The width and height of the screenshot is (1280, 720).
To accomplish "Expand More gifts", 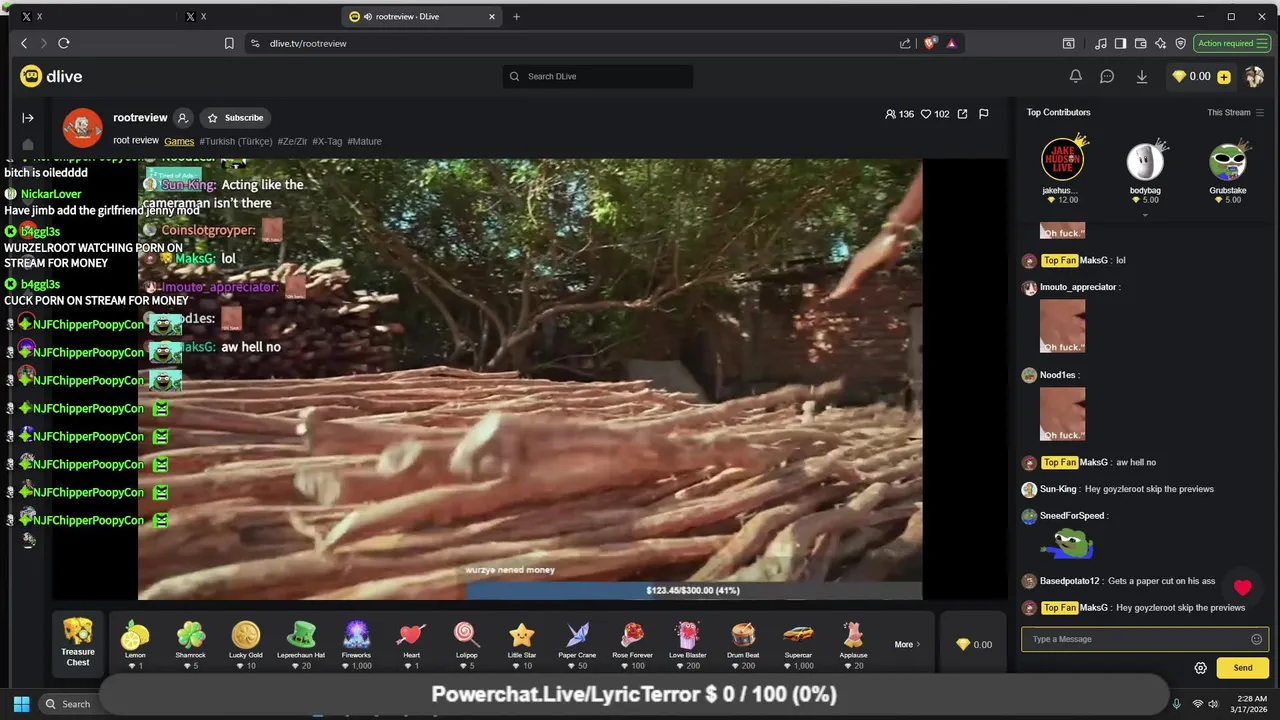I will [x=907, y=644].
